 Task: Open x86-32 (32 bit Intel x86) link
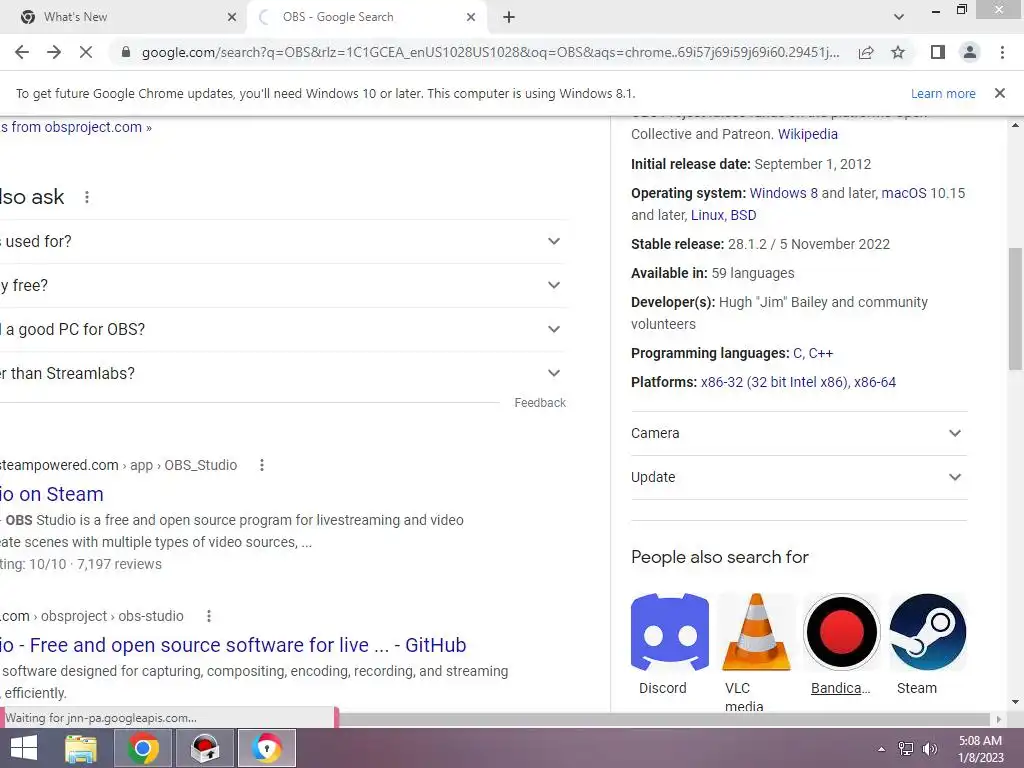point(775,382)
